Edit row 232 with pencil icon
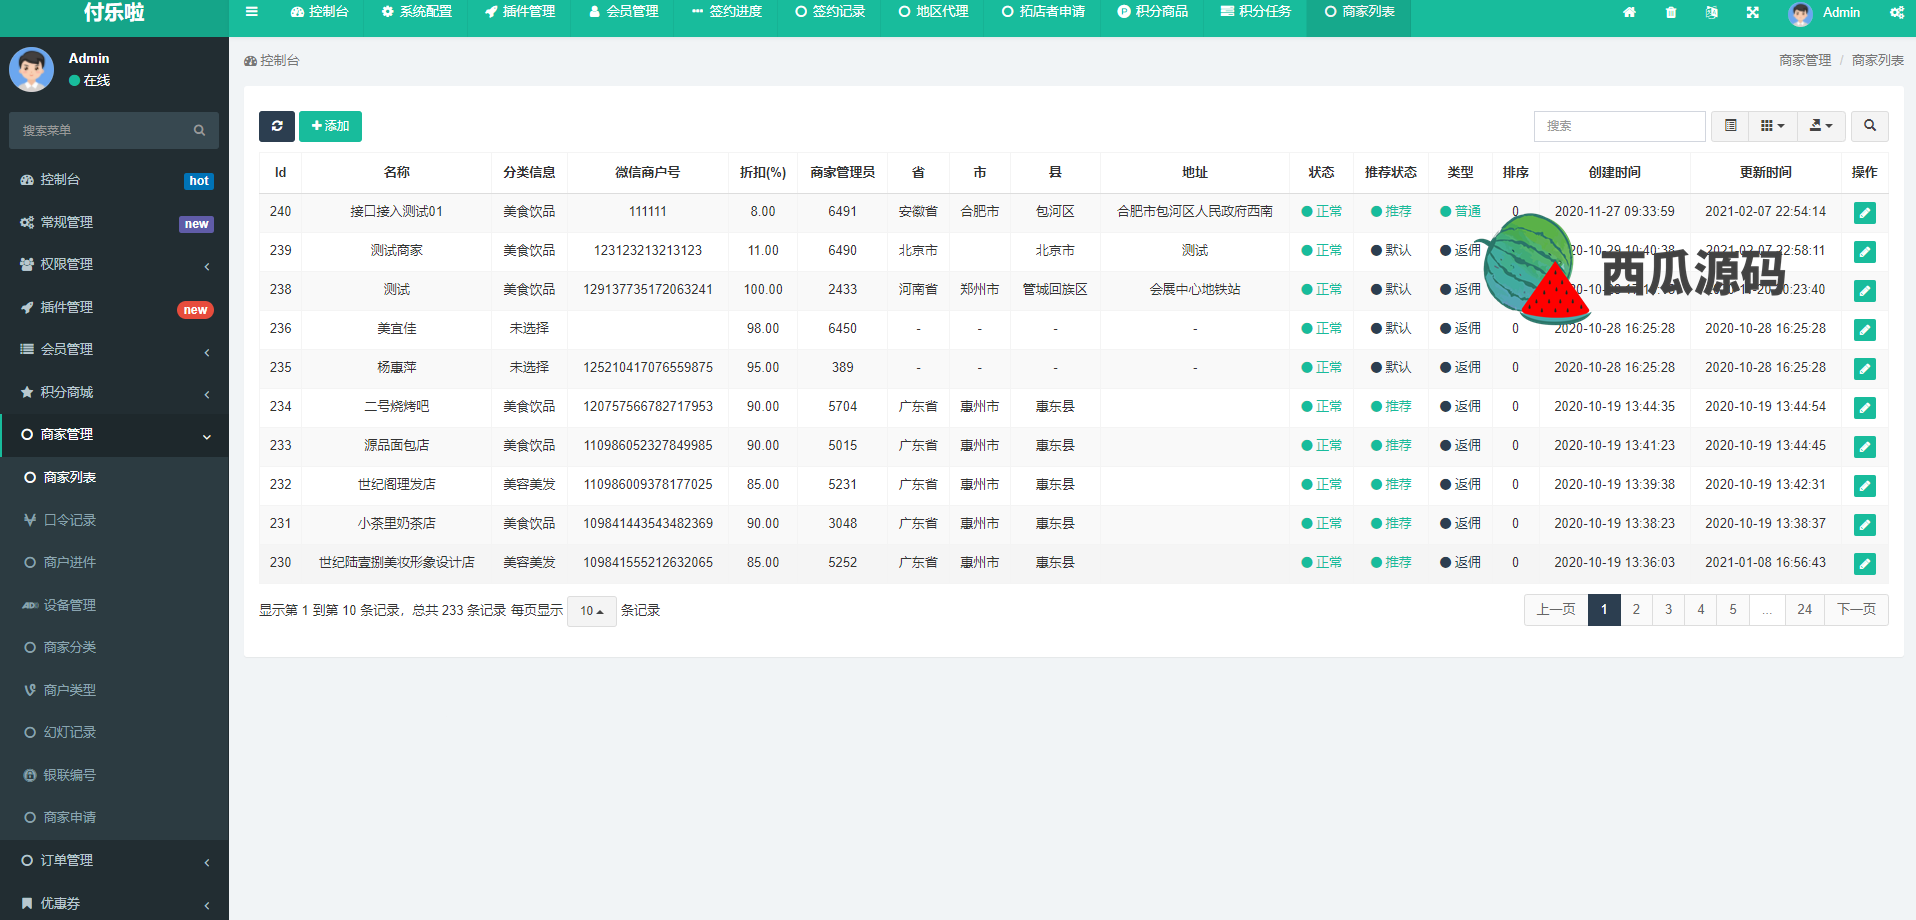 point(1865,486)
